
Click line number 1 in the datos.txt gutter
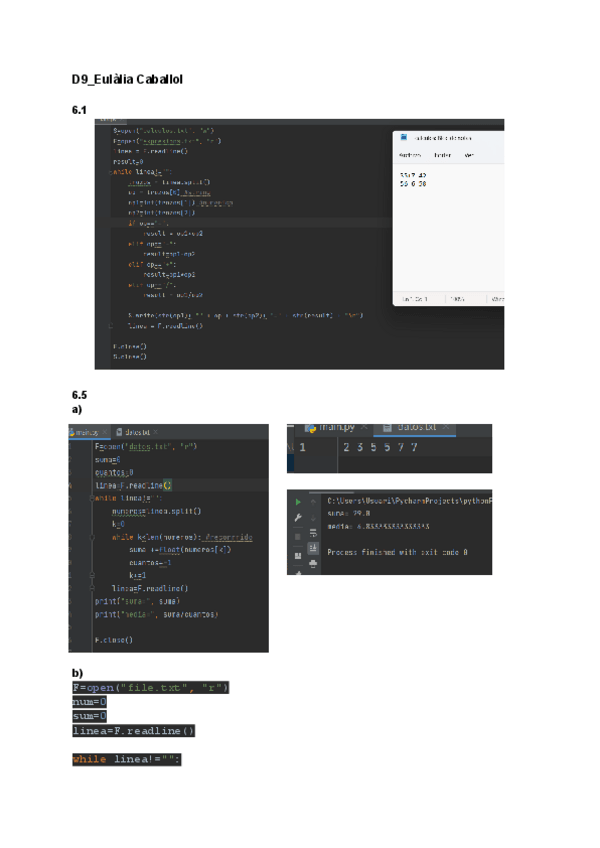coord(302,447)
